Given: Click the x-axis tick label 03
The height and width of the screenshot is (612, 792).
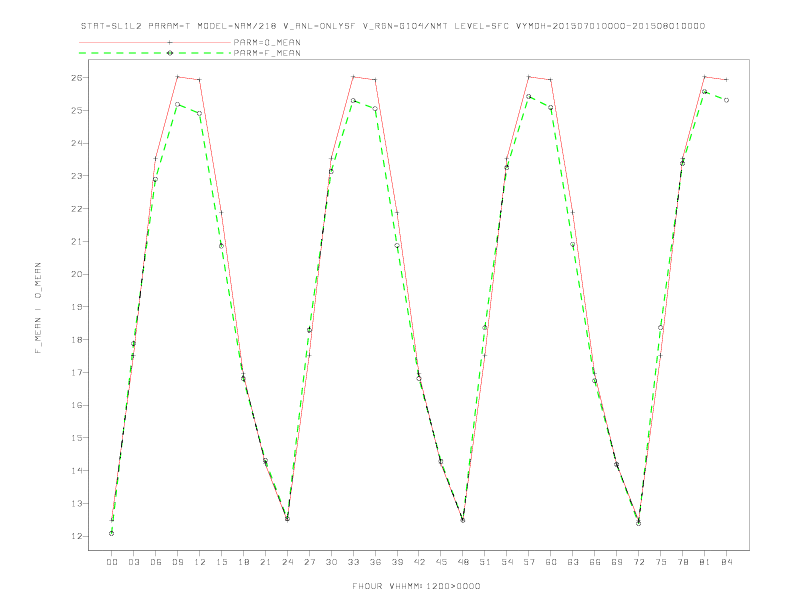Looking at the screenshot, I should 133,562.
